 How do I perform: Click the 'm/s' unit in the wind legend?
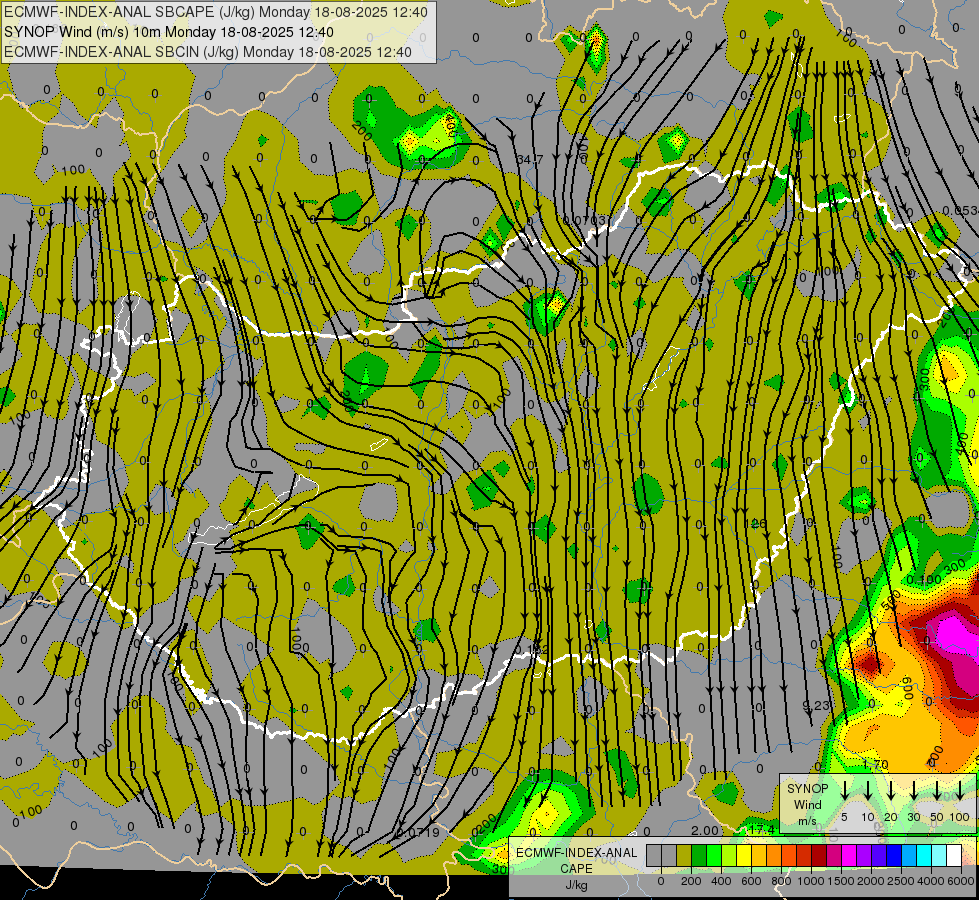(x=807, y=821)
